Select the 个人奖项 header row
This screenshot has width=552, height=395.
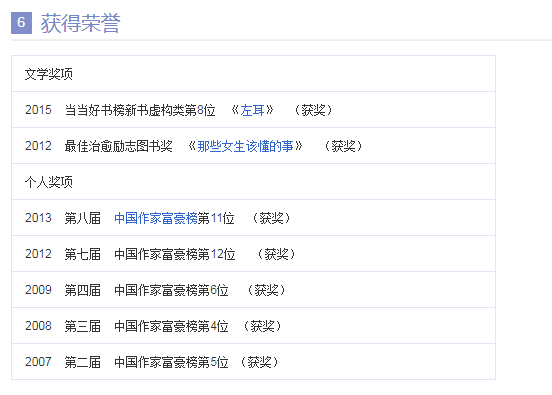click(253, 182)
